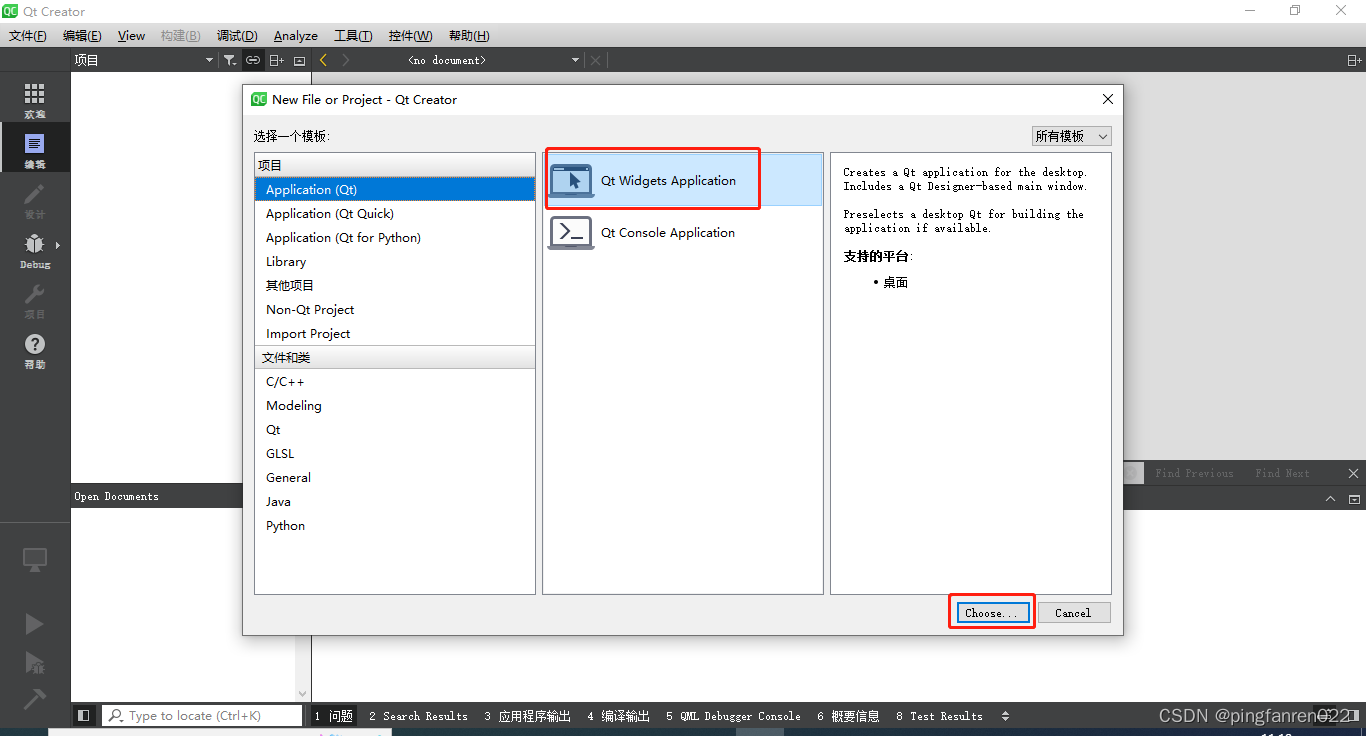Screen dimensions: 1366x736
Task: Open the Welcome (欢迎) mode
Action: click(35, 98)
